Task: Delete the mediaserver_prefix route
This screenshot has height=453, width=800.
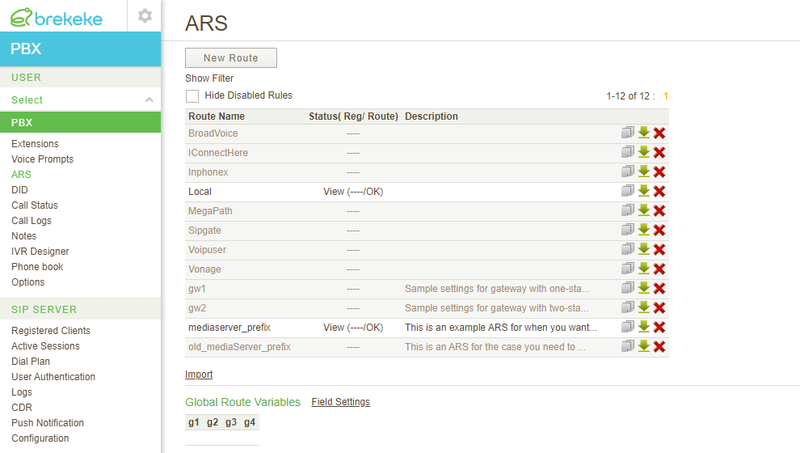Action: click(659, 327)
